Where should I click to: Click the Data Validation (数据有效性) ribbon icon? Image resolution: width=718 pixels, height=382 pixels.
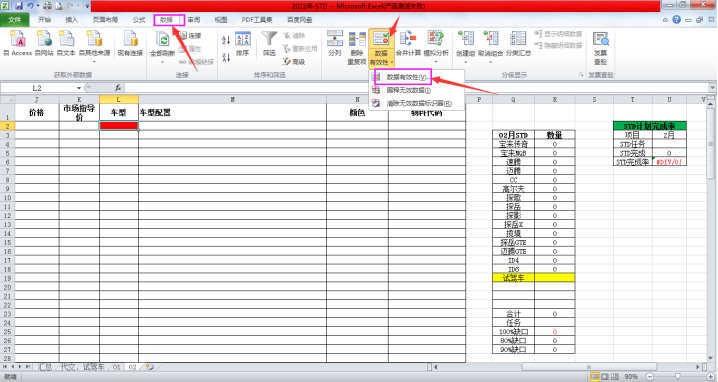pyautogui.click(x=381, y=38)
